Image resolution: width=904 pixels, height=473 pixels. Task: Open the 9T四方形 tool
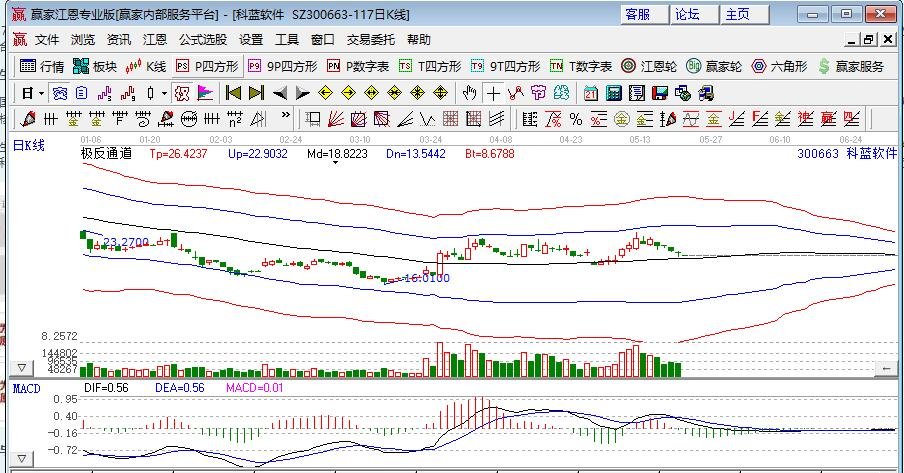click(x=505, y=66)
